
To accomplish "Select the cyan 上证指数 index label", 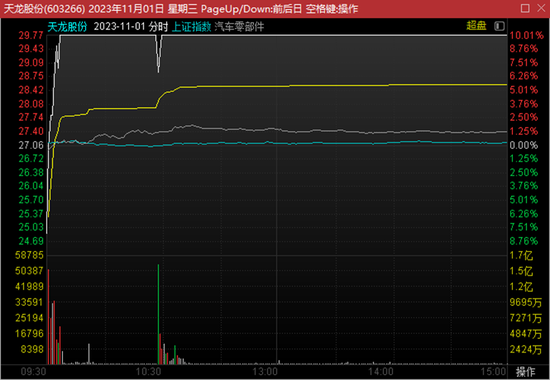I will click(x=192, y=27).
